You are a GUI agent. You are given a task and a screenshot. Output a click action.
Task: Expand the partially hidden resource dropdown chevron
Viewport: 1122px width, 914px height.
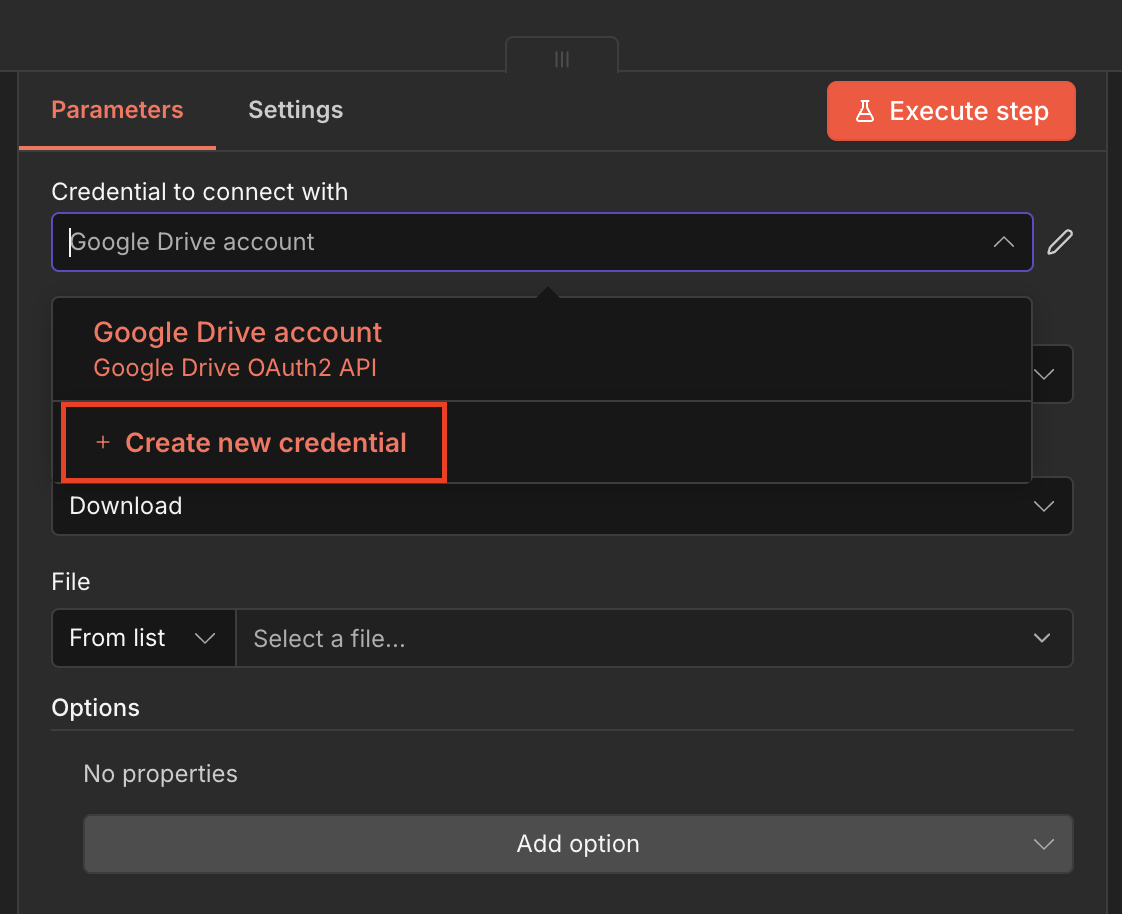(x=1044, y=374)
